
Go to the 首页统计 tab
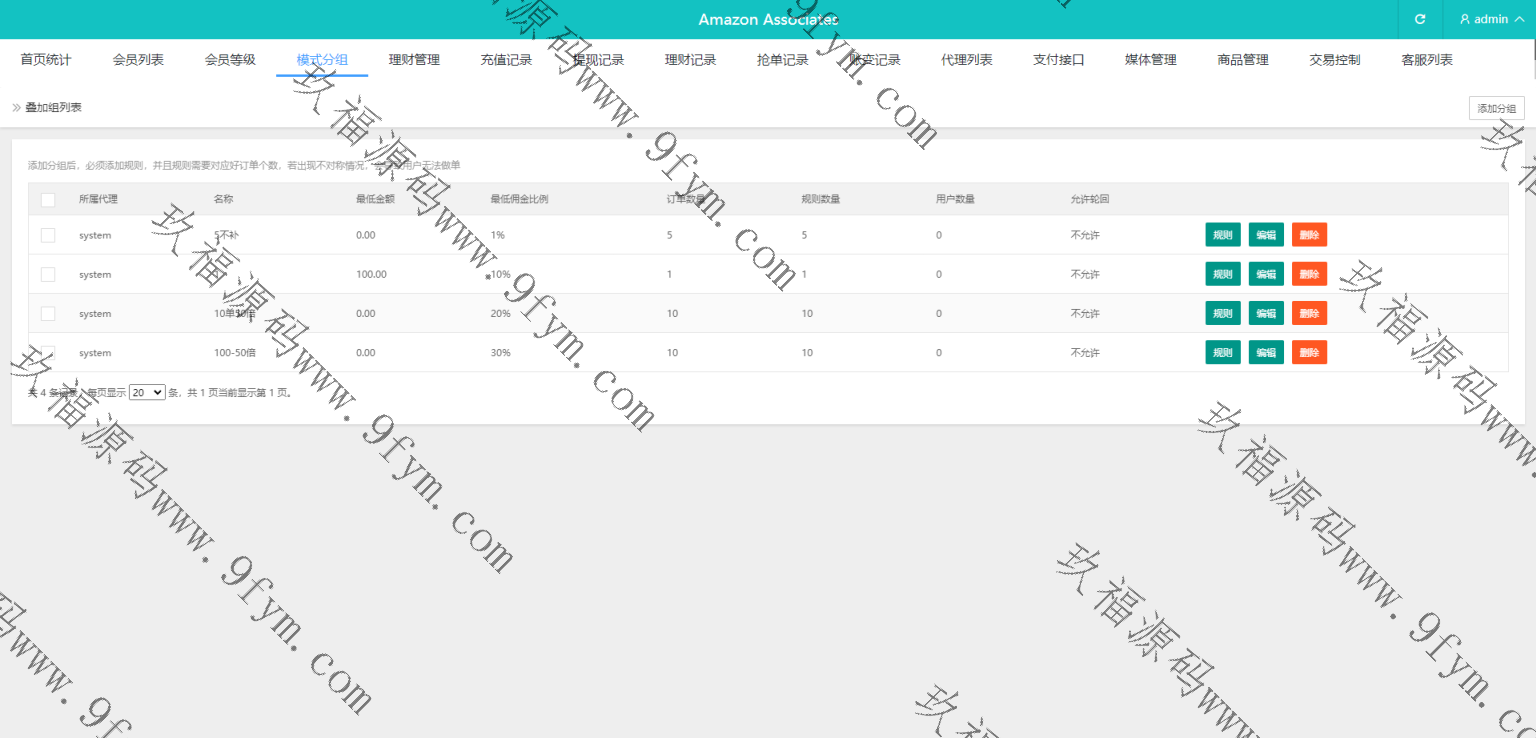(46, 60)
